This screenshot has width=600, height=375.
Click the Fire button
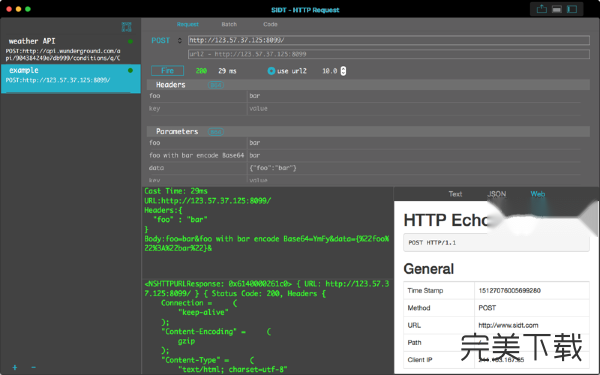click(x=167, y=71)
